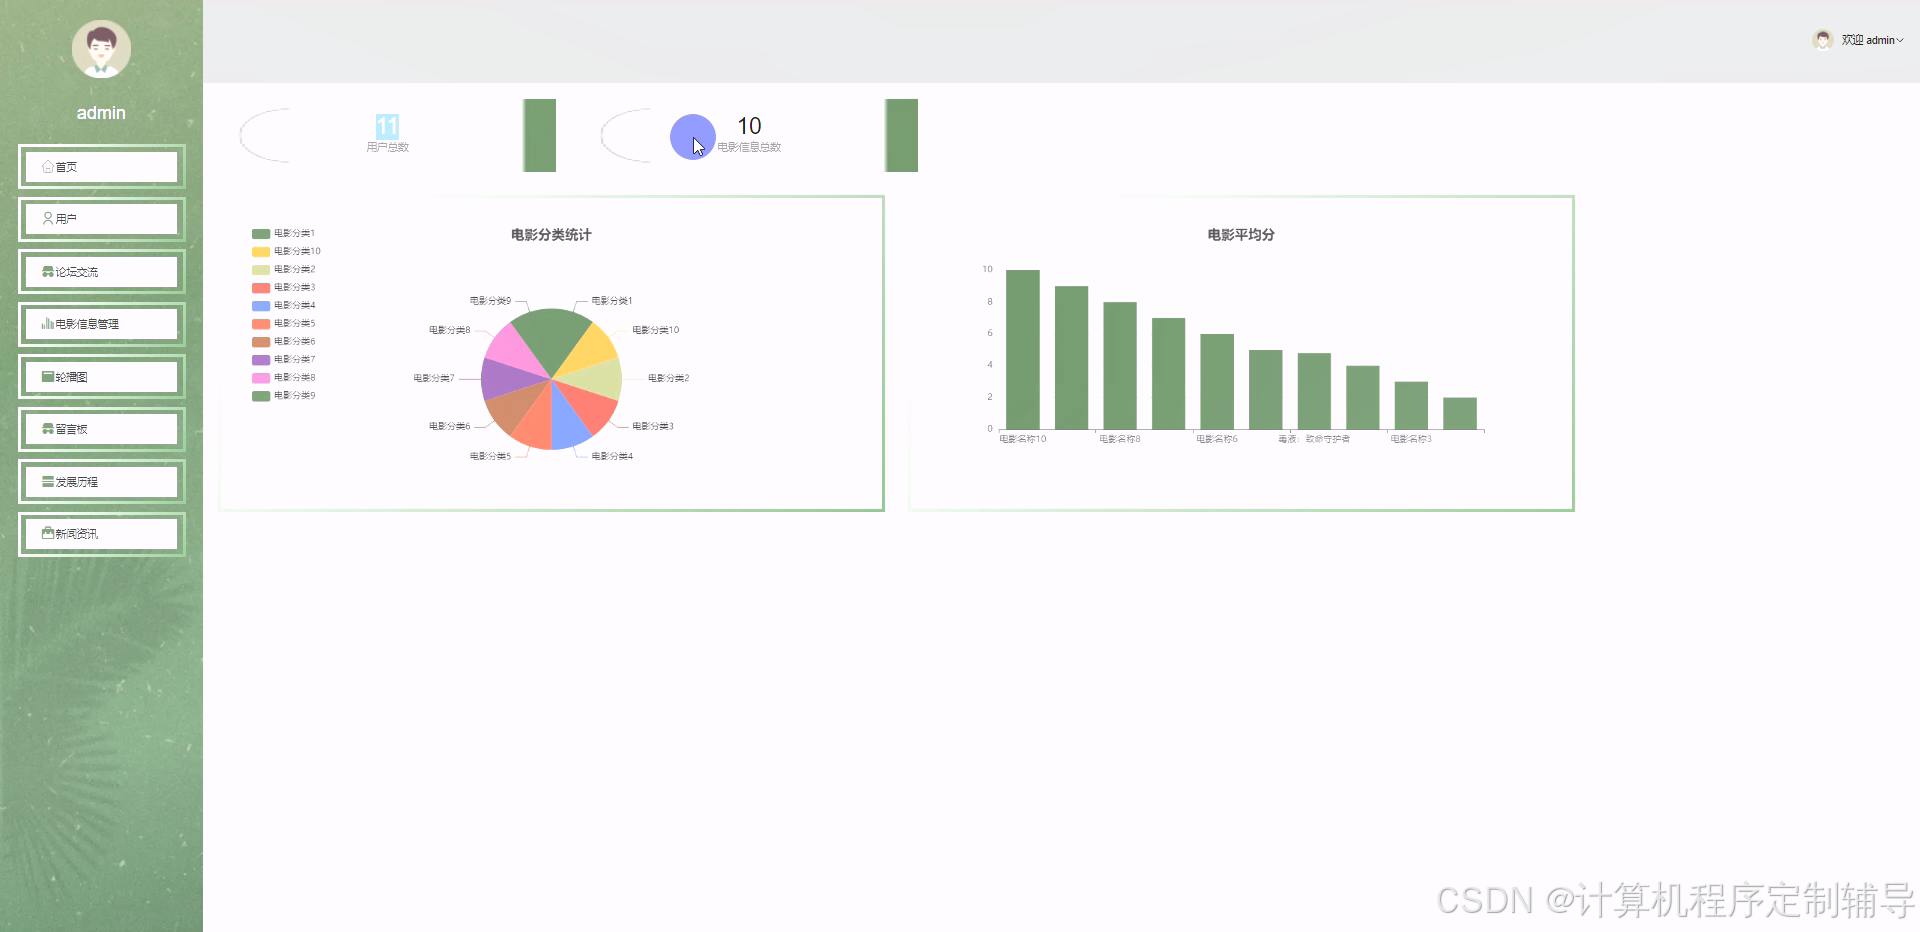Click the purple circle icon by 电影信息总数
Viewport: 1920px width, 932px height.
pyautogui.click(x=692, y=136)
